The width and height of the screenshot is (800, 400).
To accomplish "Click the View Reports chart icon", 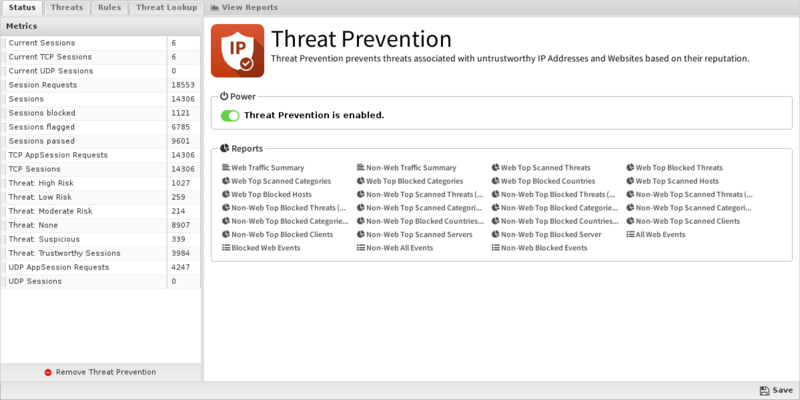I will tap(215, 8).
